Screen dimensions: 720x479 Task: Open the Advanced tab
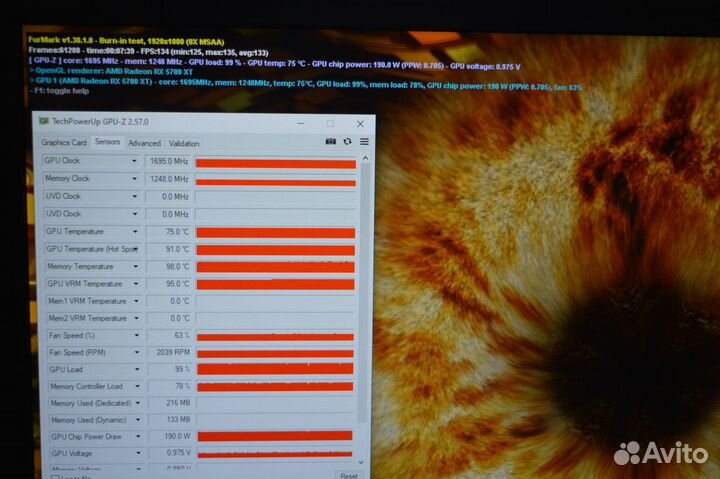click(144, 143)
